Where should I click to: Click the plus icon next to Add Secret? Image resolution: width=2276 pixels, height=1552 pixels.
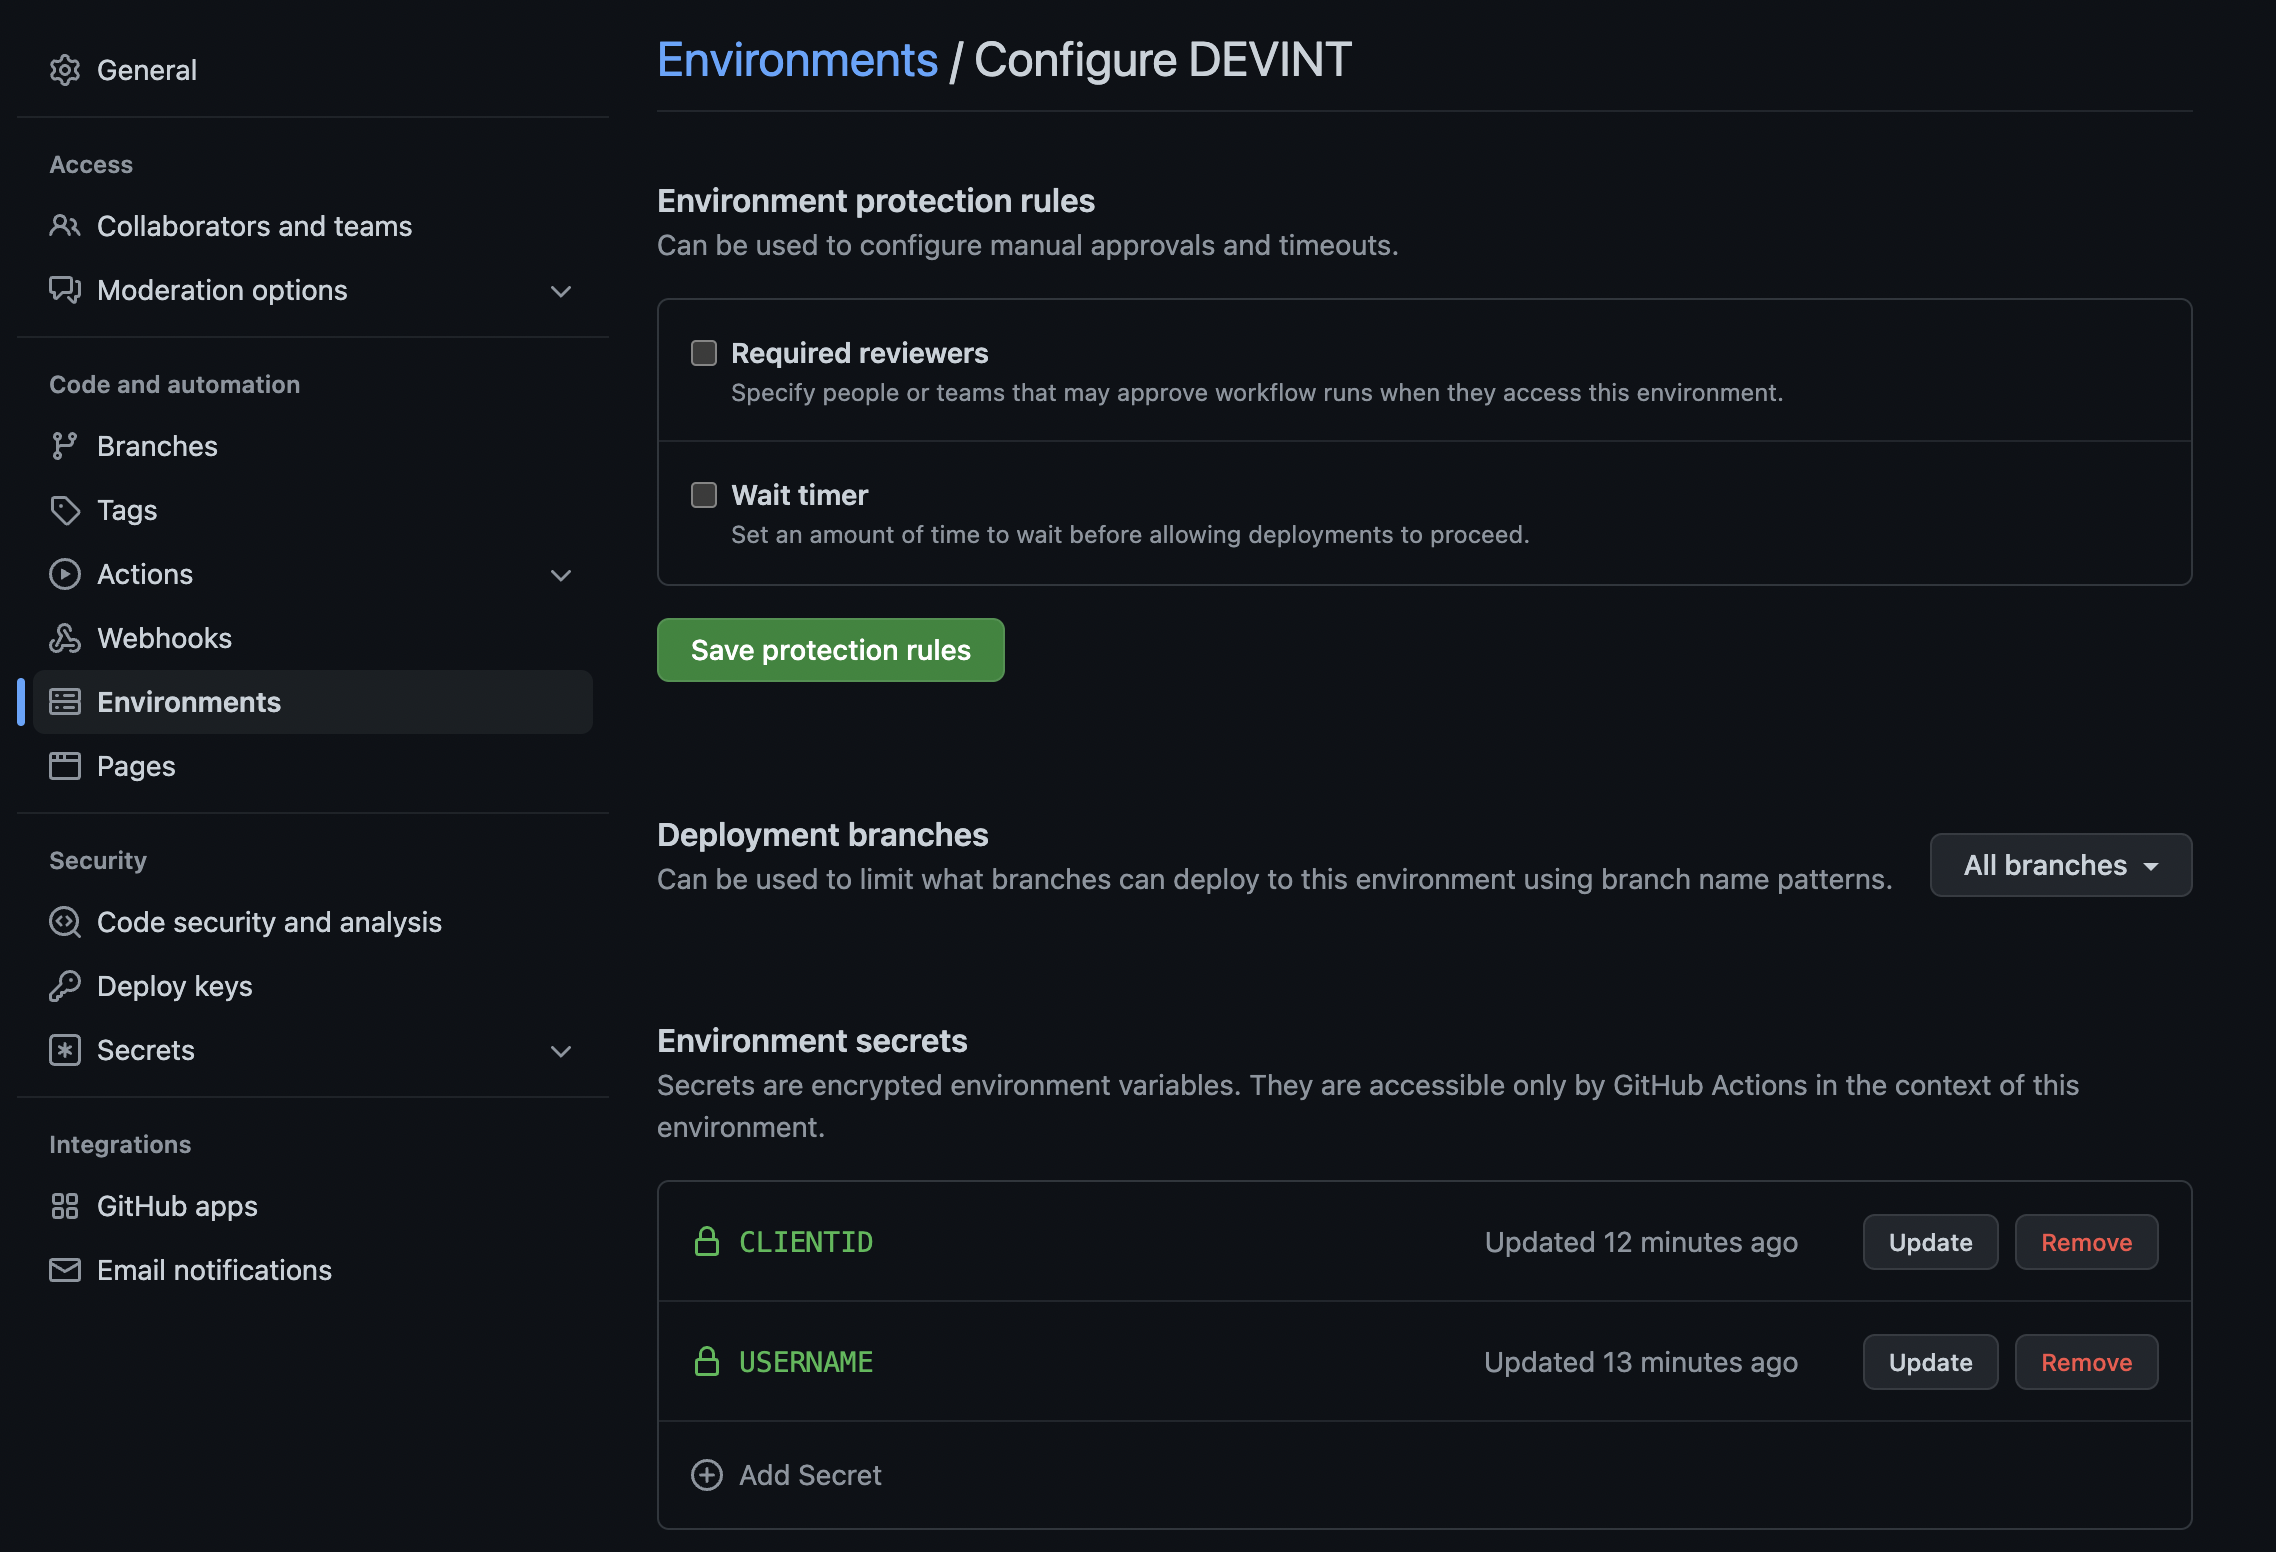click(706, 1475)
